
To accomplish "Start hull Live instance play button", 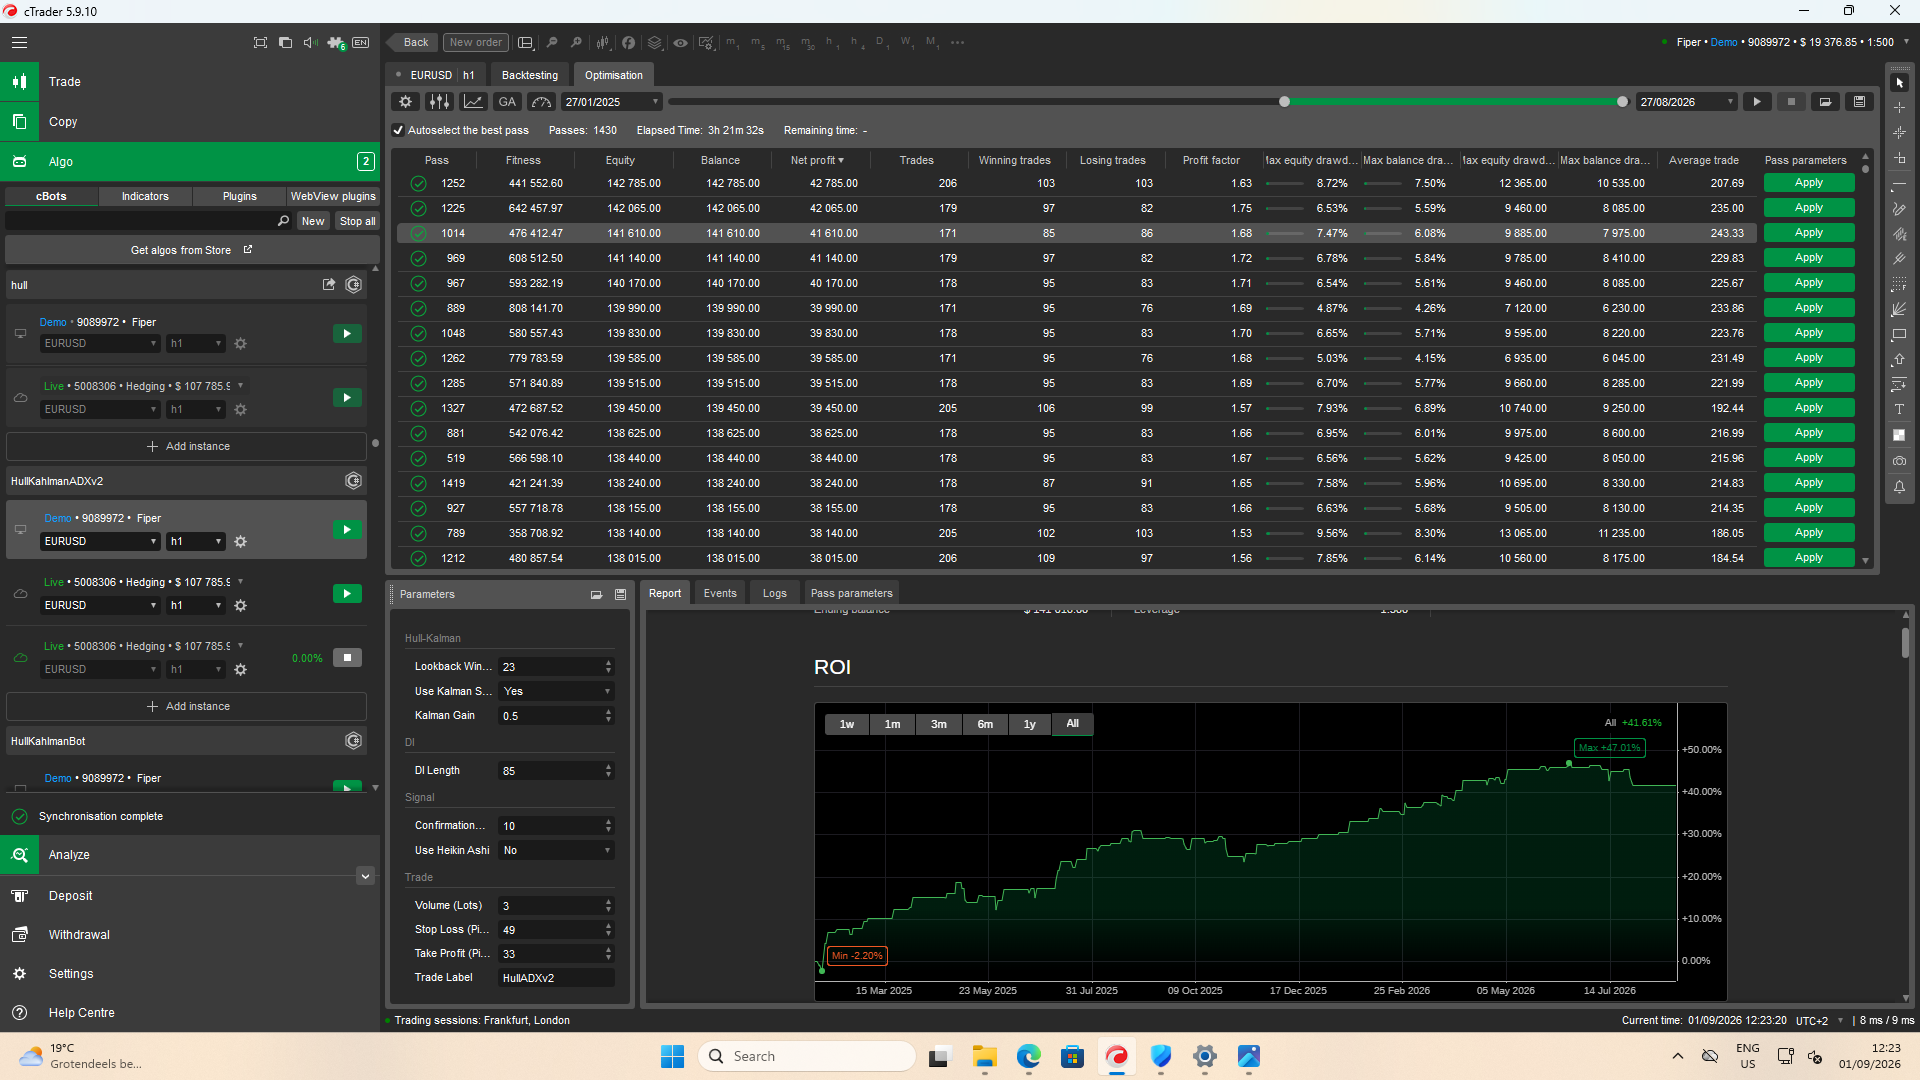I will [x=347, y=398].
